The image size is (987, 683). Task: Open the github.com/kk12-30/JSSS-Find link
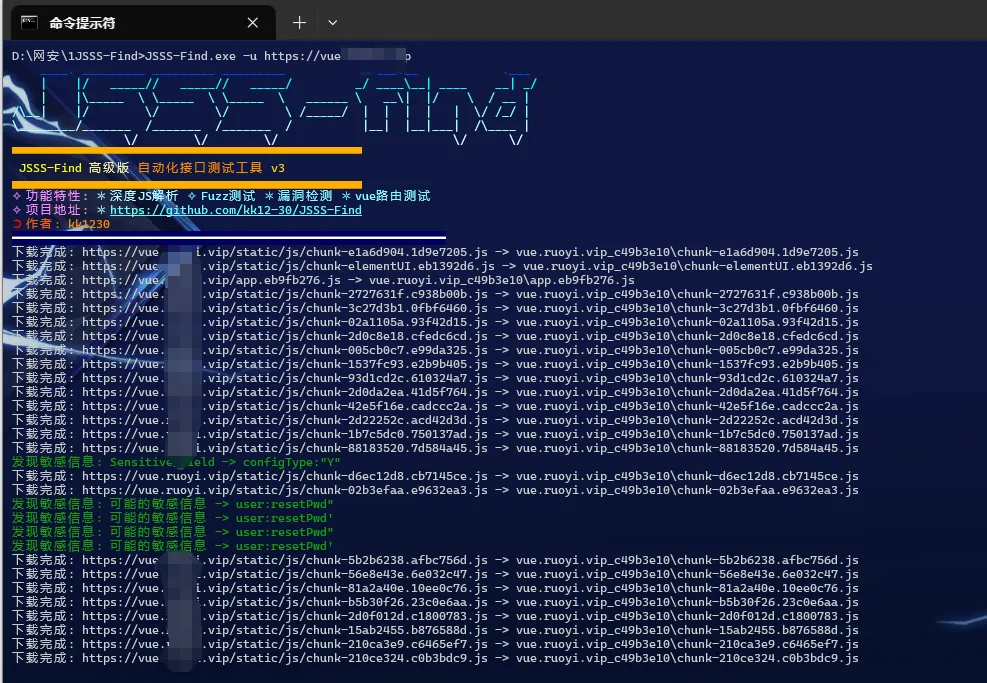point(235,210)
